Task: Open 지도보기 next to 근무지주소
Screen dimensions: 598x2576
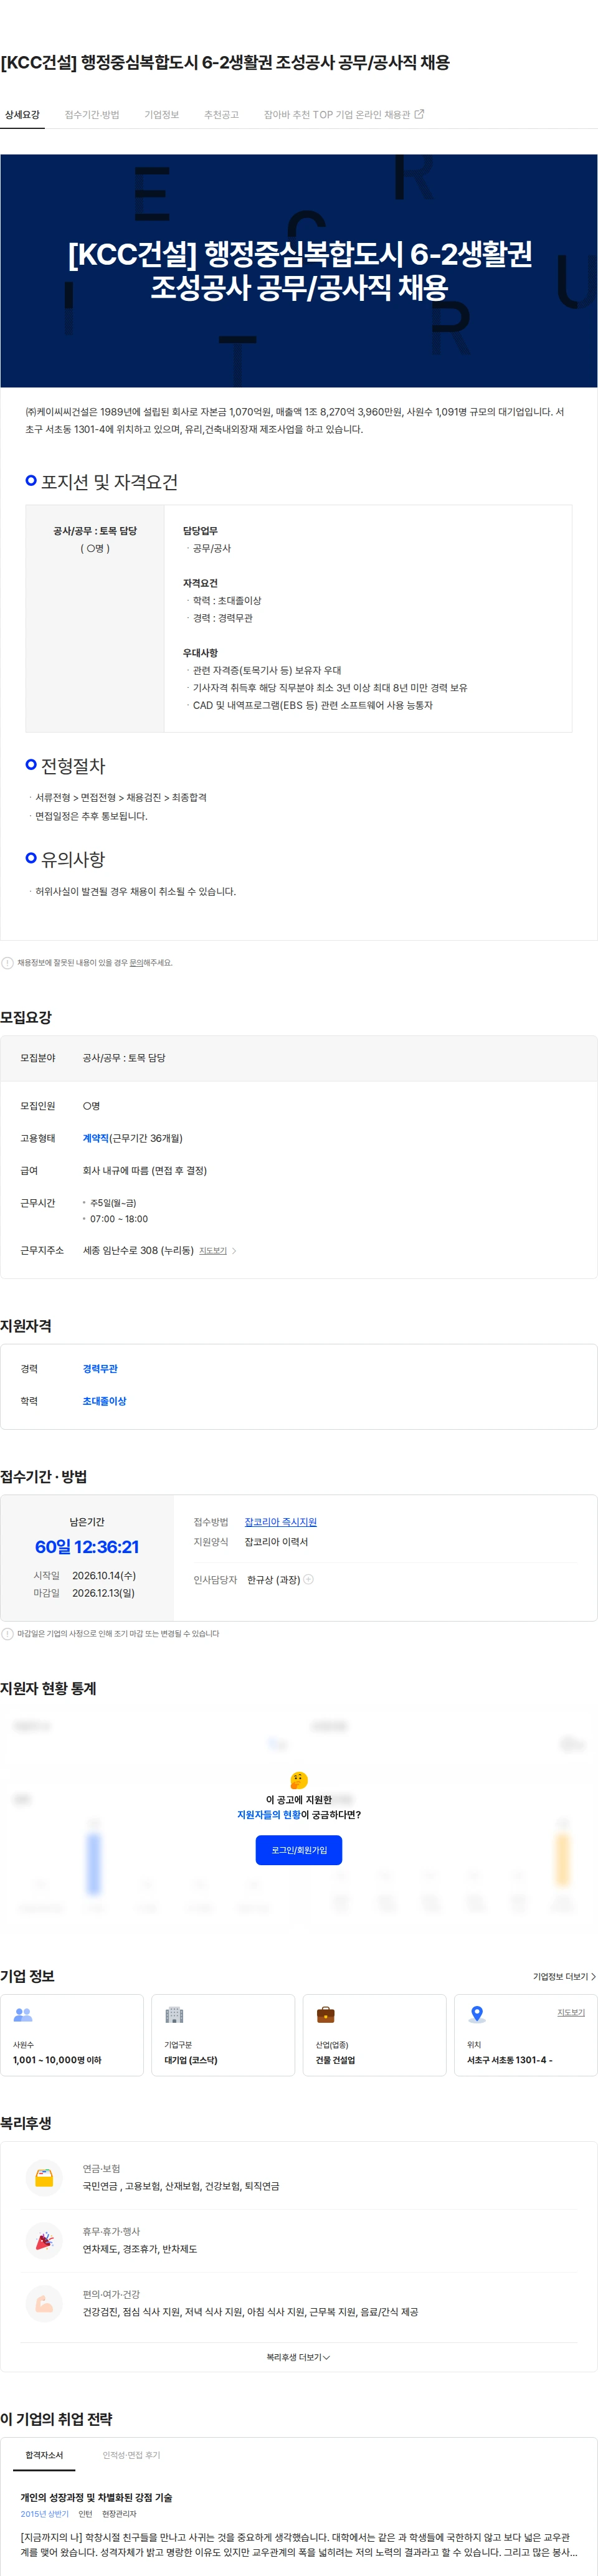Action: (x=213, y=1251)
